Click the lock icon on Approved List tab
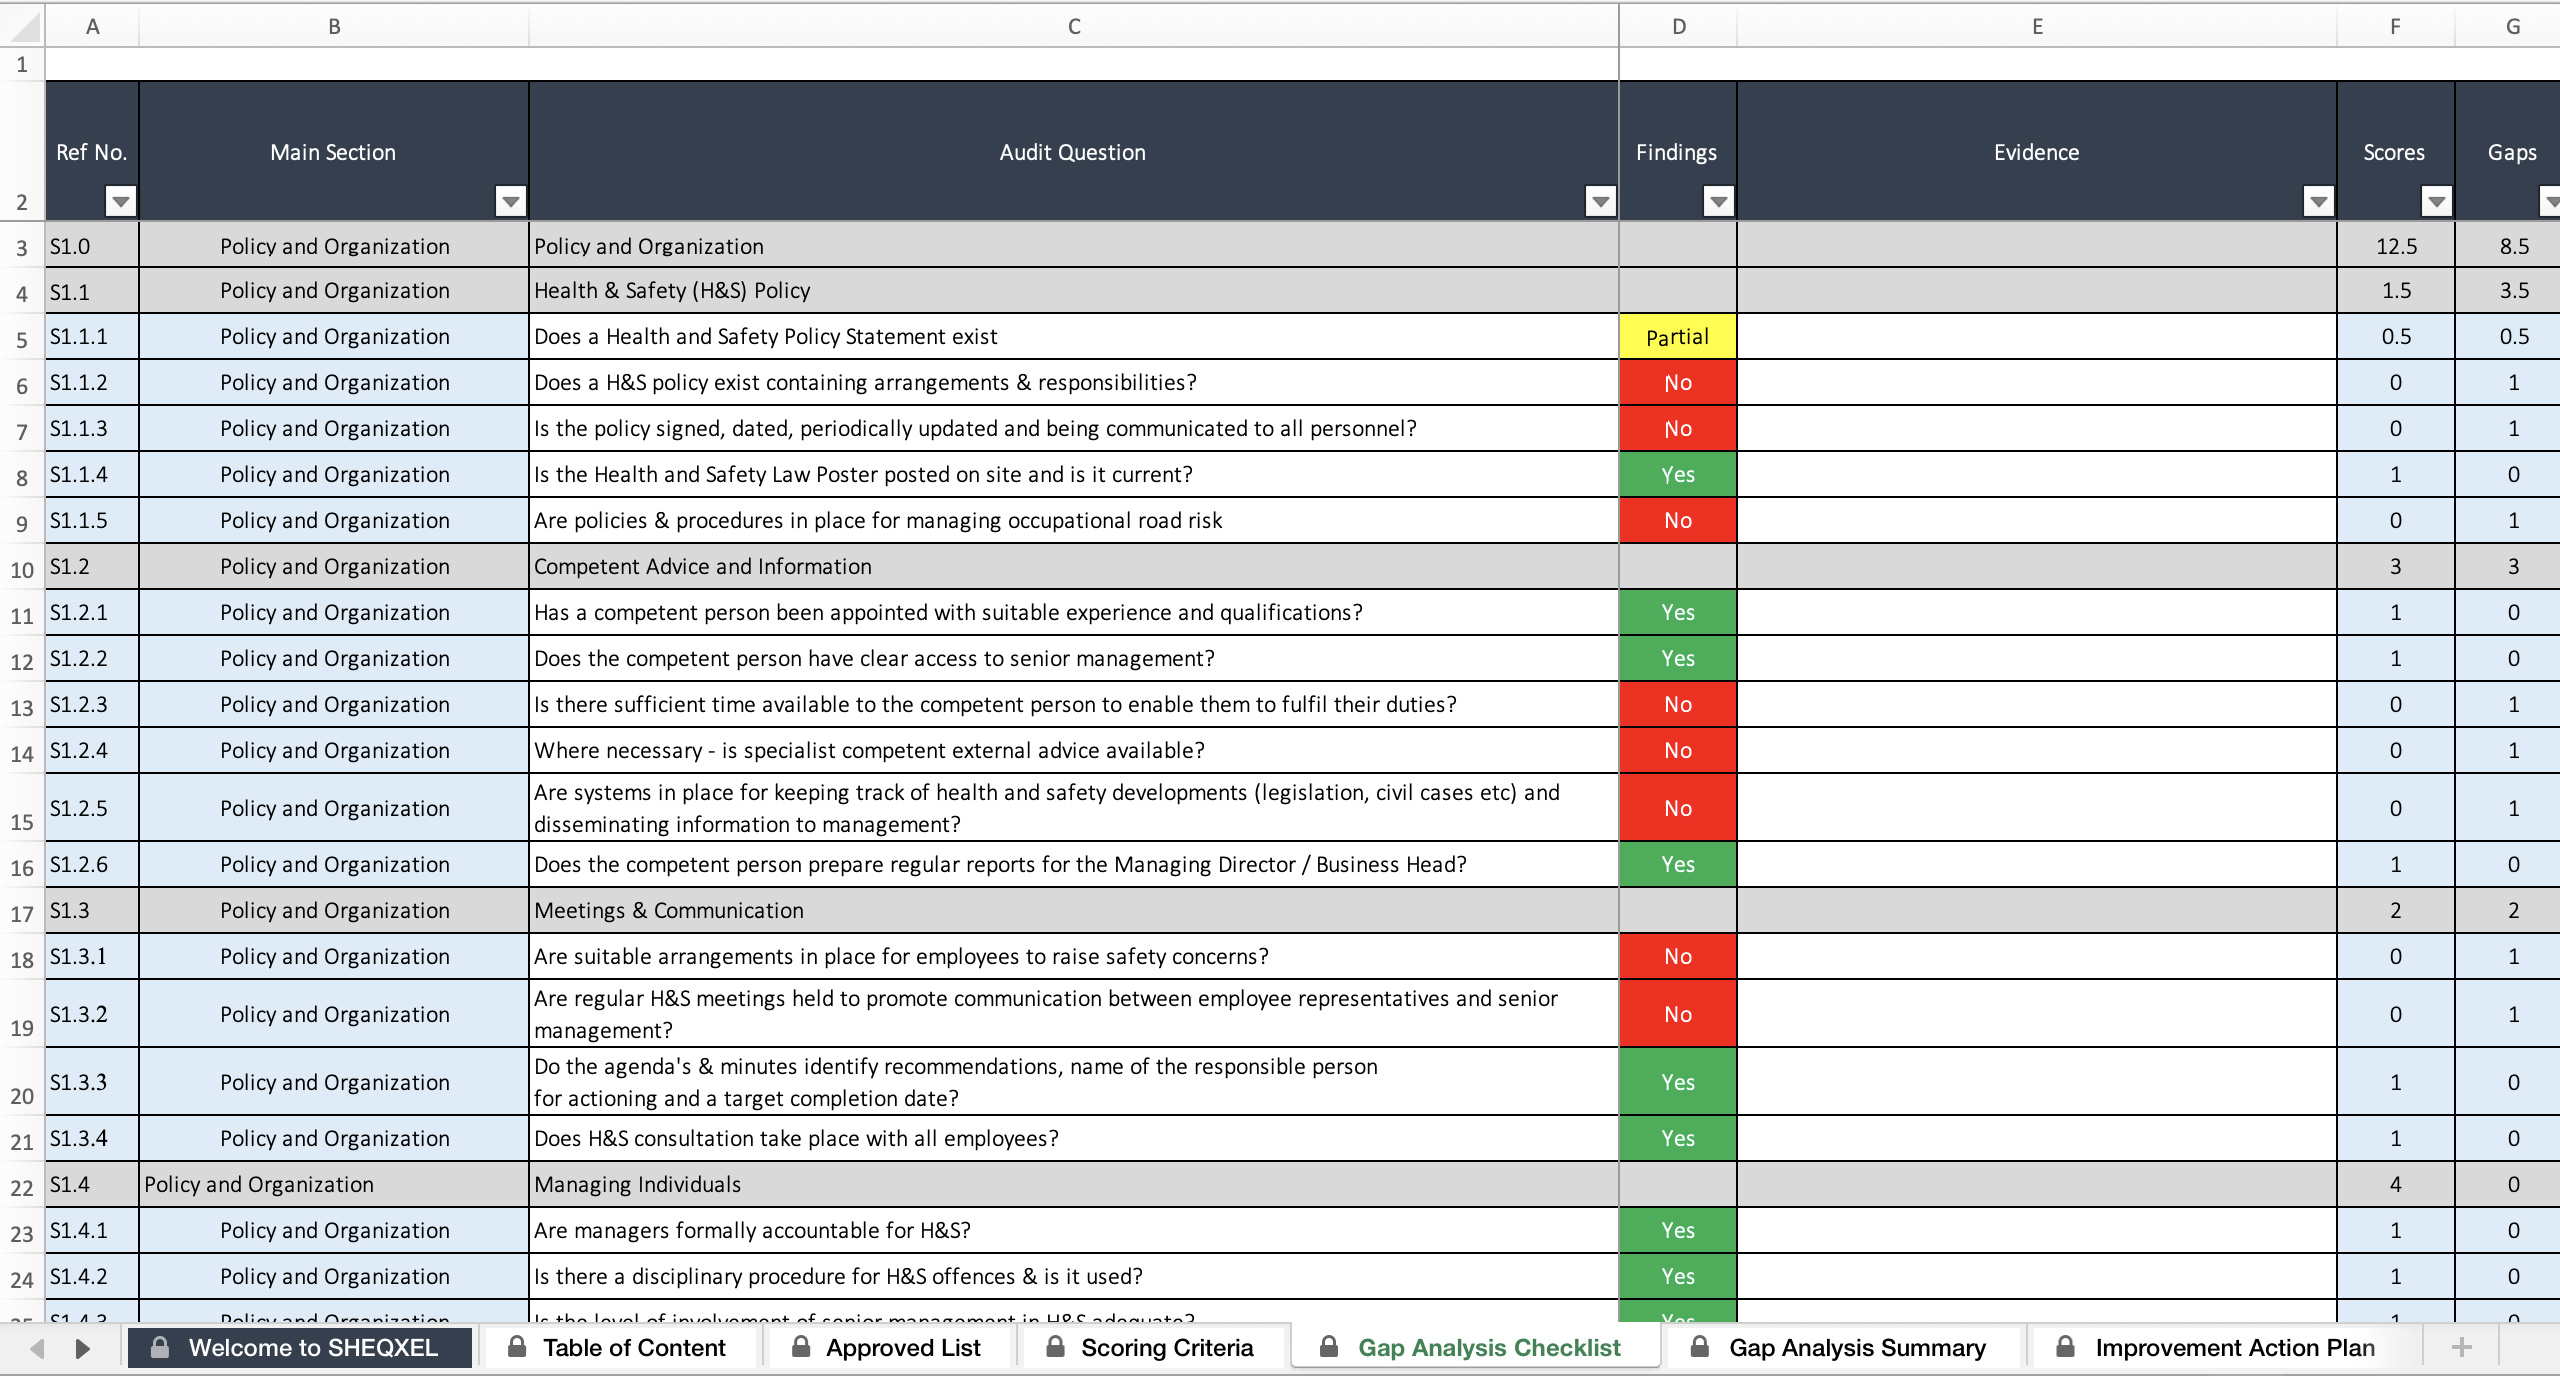The height and width of the screenshot is (1376, 2560). coord(801,1347)
